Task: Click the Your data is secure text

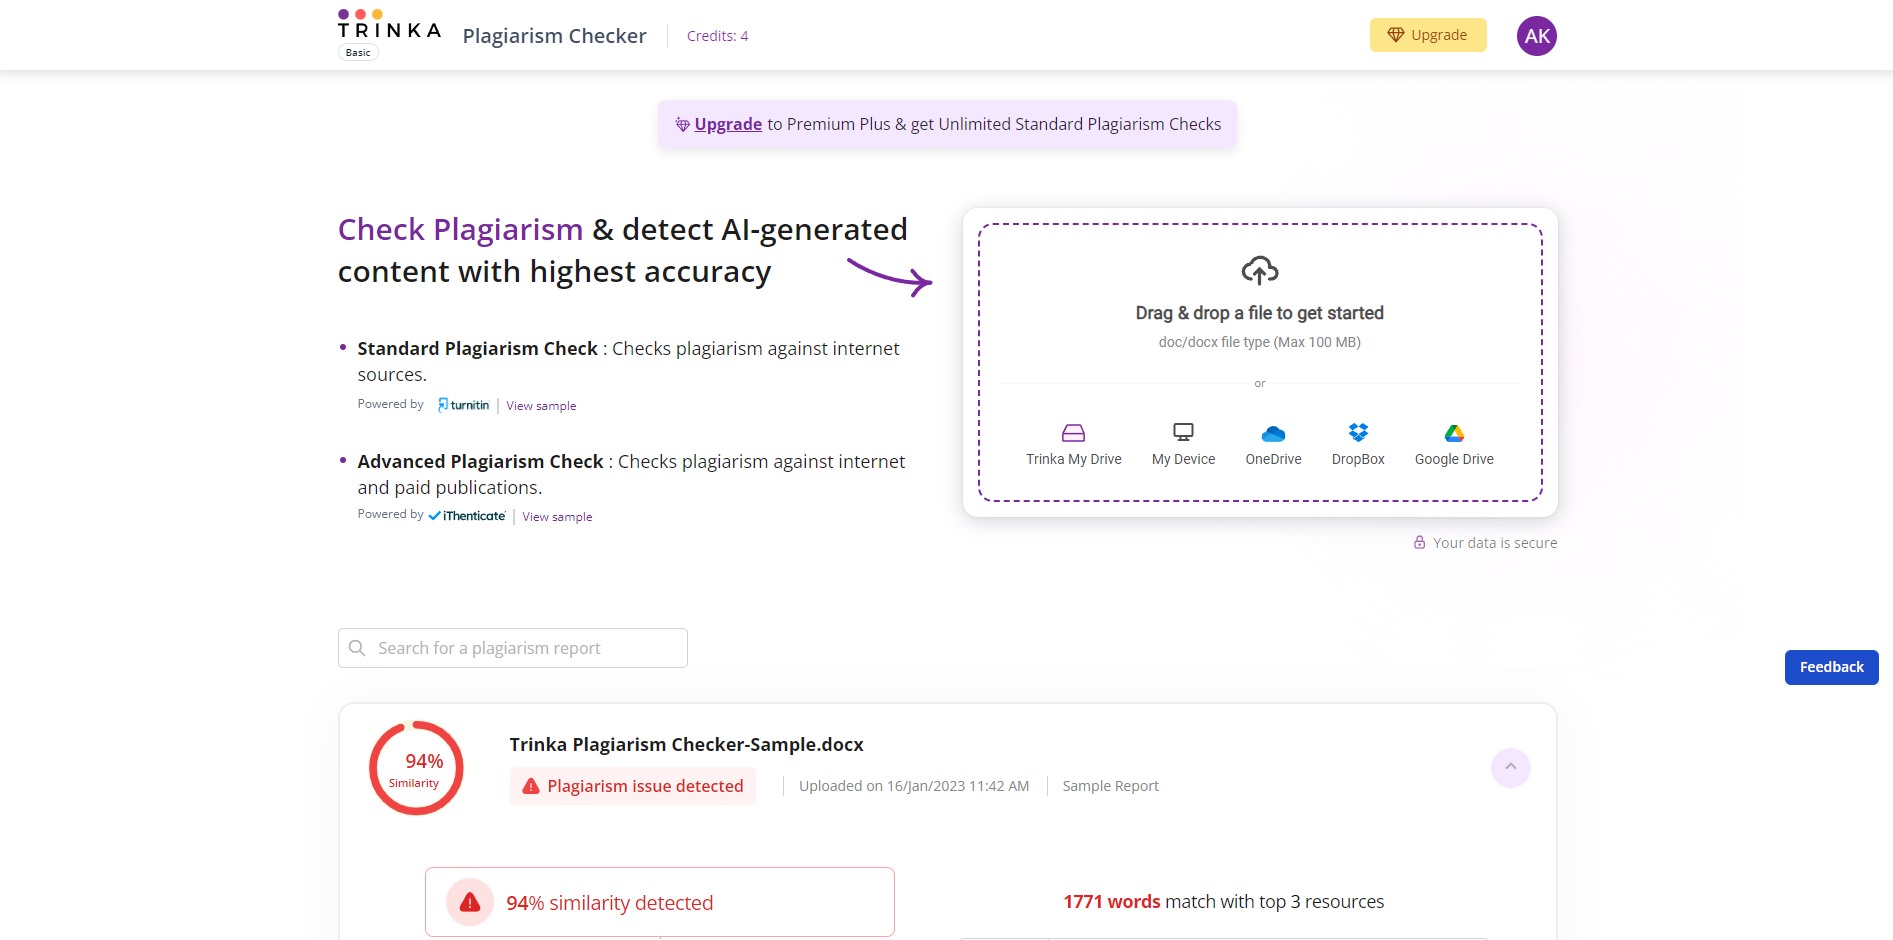Action: pyautogui.click(x=1495, y=543)
